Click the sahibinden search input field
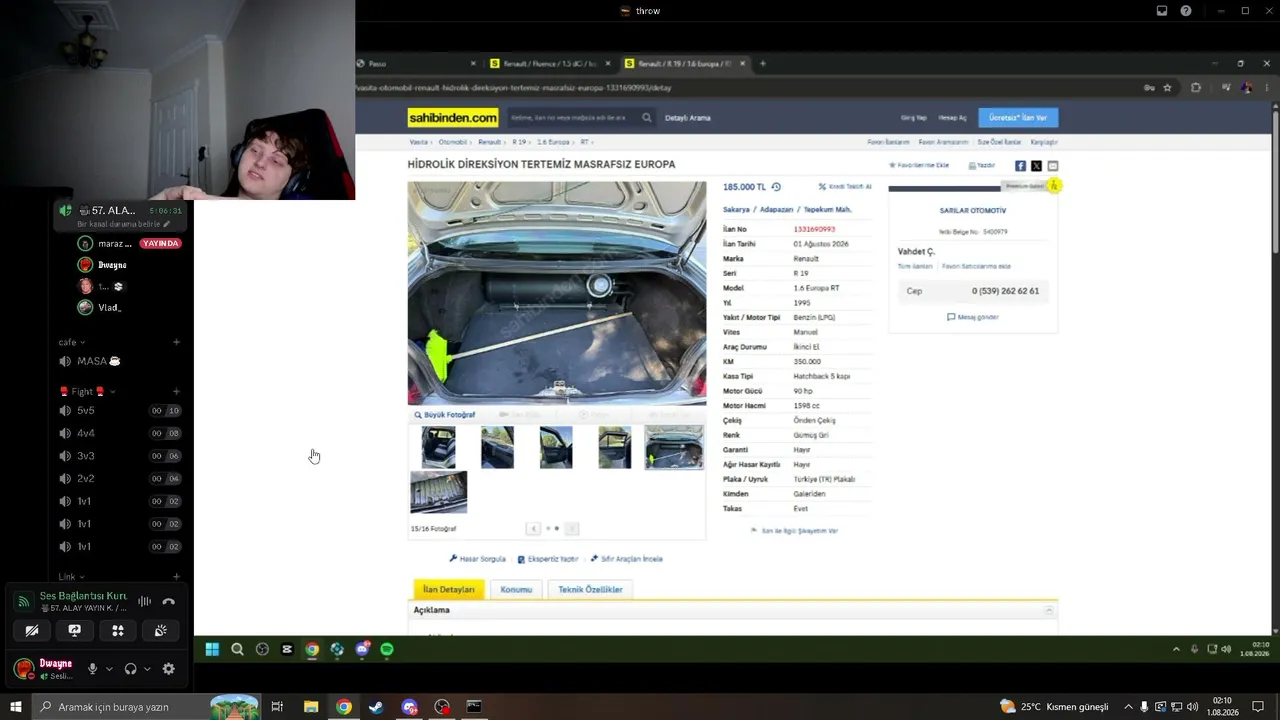 pyautogui.click(x=570, y=118)
